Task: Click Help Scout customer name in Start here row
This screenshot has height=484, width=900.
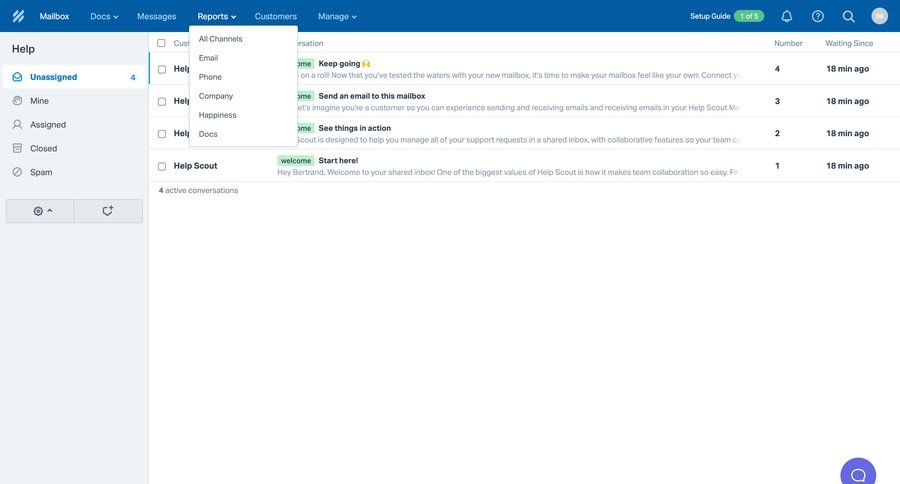Action: tap(195, 166)
